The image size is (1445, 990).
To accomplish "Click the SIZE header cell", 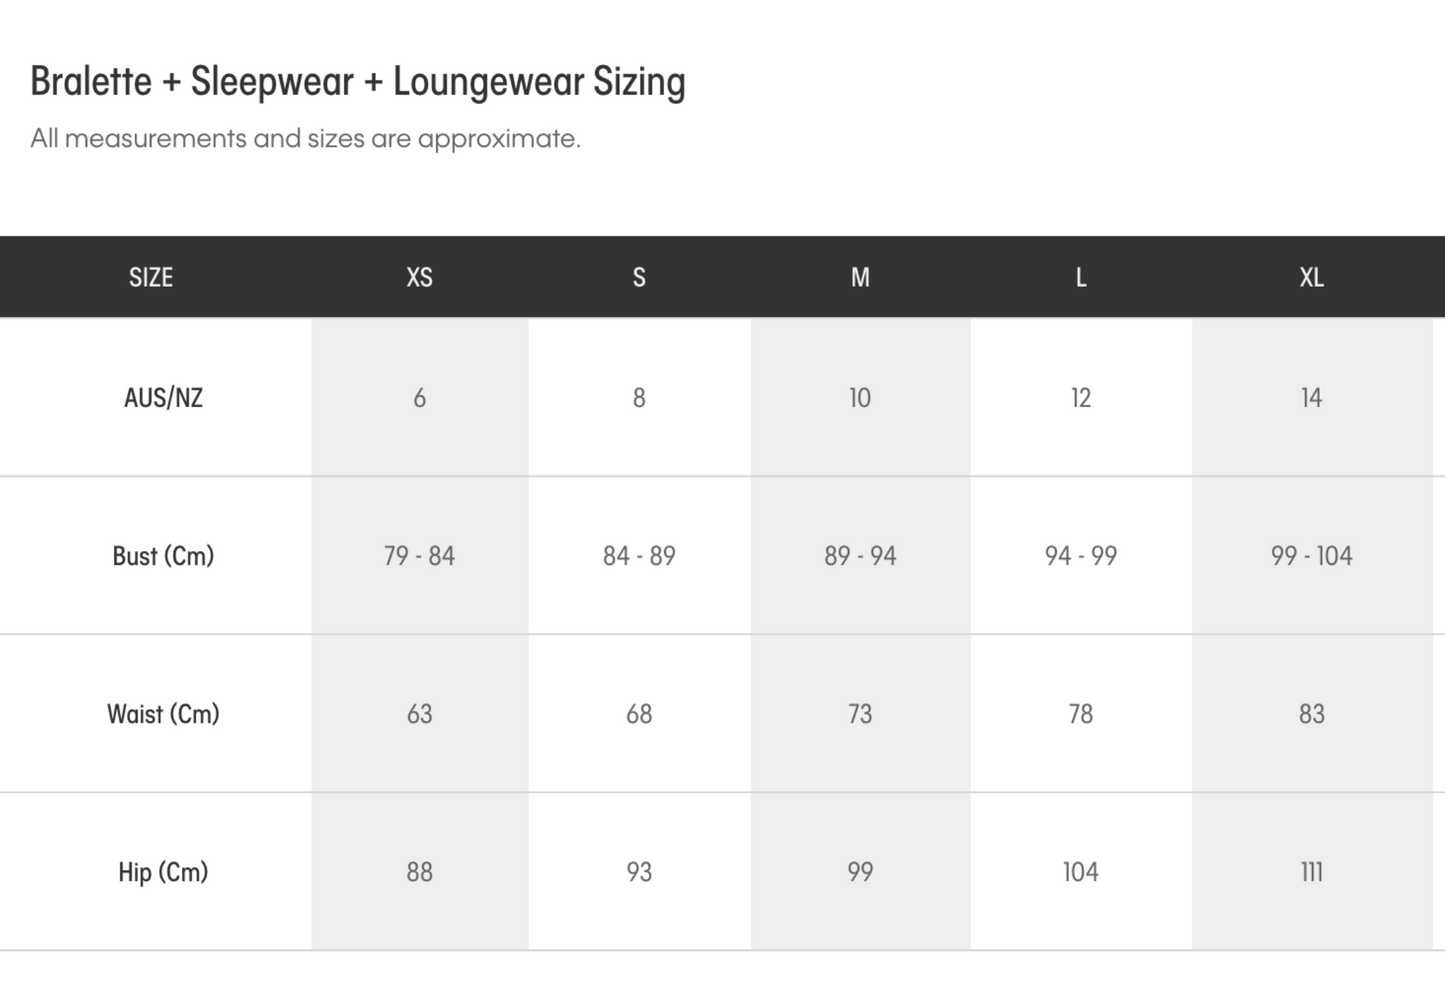I will point(151,278).
